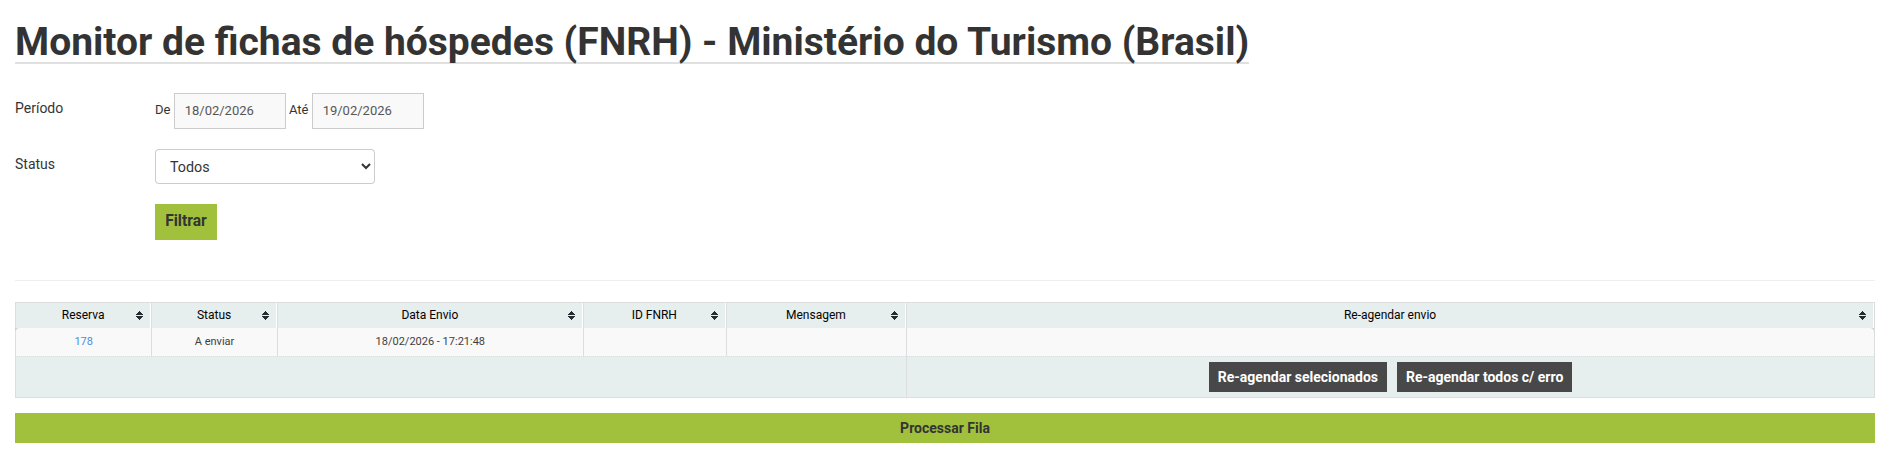Click the Até end date field
This screenshot has height=453, width=1885.
(x=367, y=111)
